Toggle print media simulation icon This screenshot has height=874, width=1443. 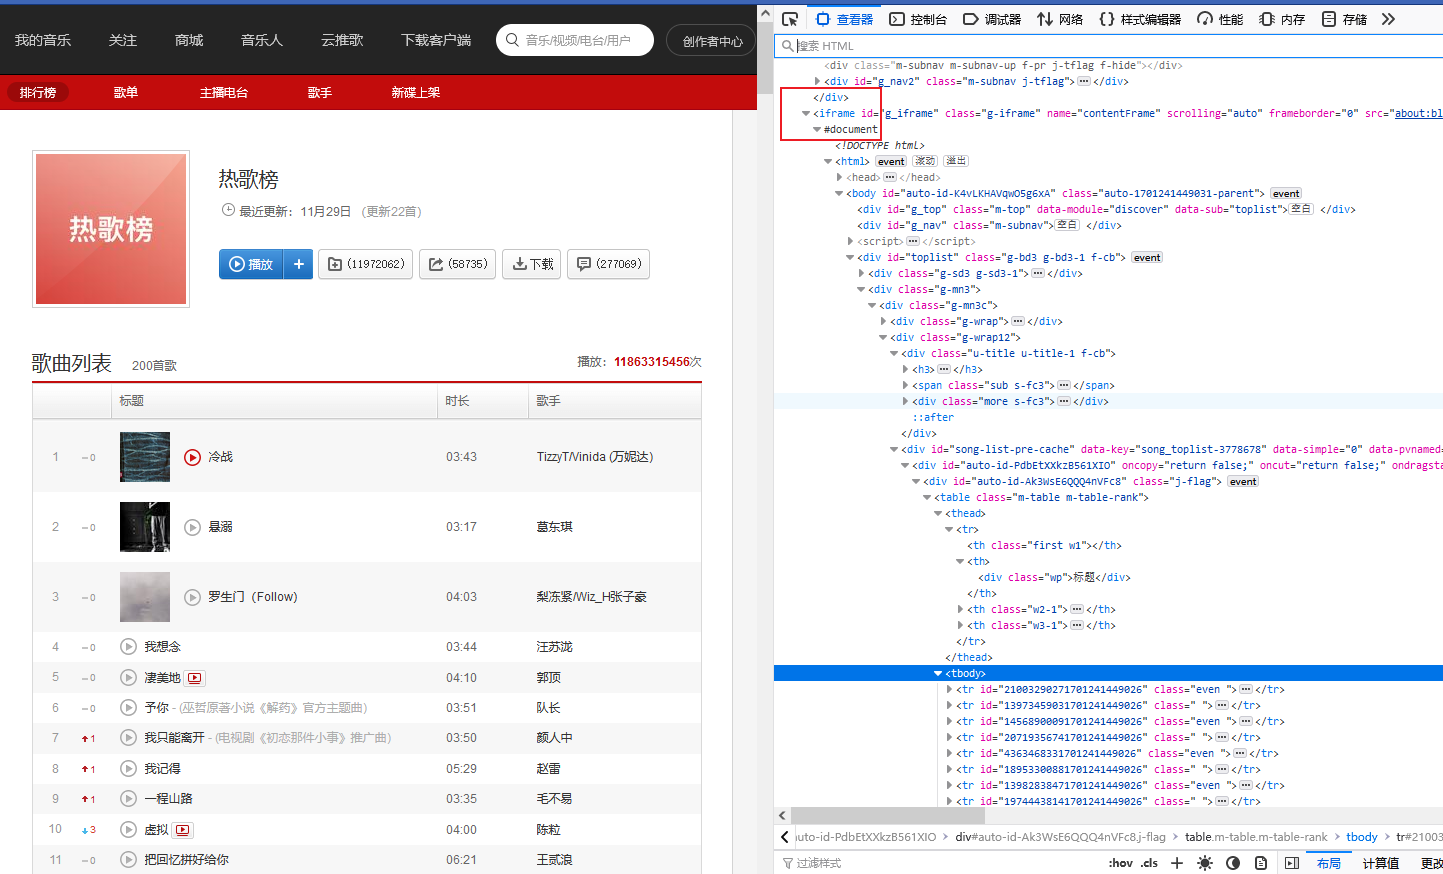tap(1261, 863)
